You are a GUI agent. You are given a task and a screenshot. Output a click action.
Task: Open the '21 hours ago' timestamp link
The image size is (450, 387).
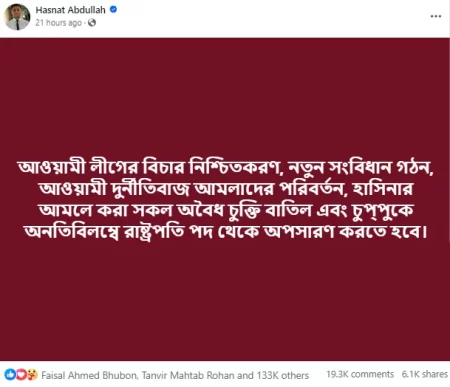pos(59,23)
